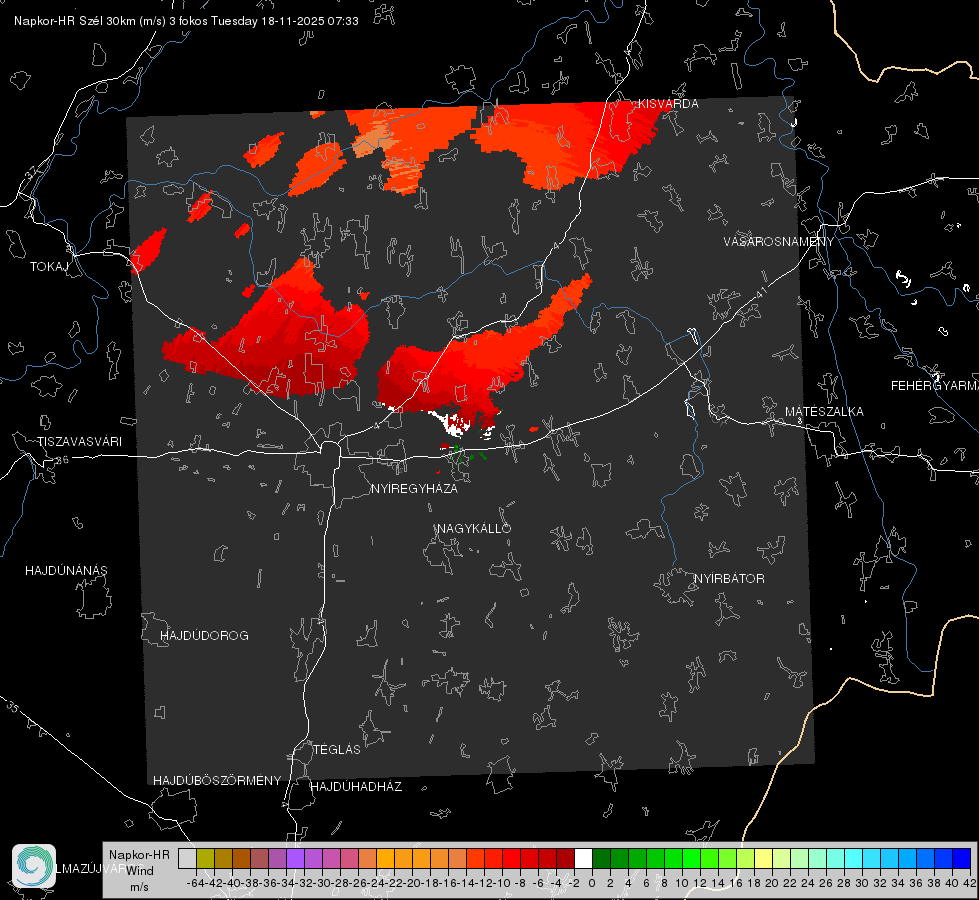Pick the dark blue legend swatch between 40 and 42

point(961,858)
